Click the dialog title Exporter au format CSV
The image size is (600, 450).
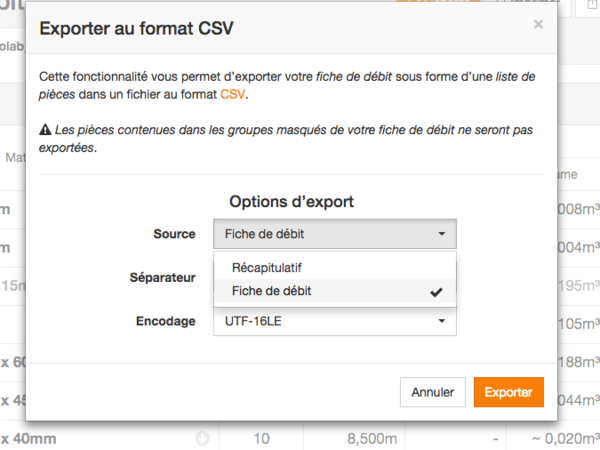point(135,27)
